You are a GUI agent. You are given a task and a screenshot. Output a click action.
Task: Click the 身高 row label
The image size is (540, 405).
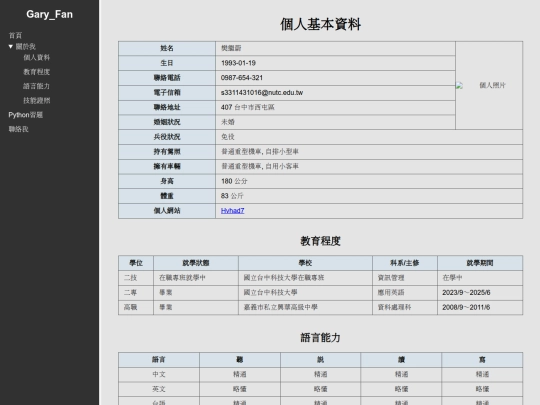167,181
